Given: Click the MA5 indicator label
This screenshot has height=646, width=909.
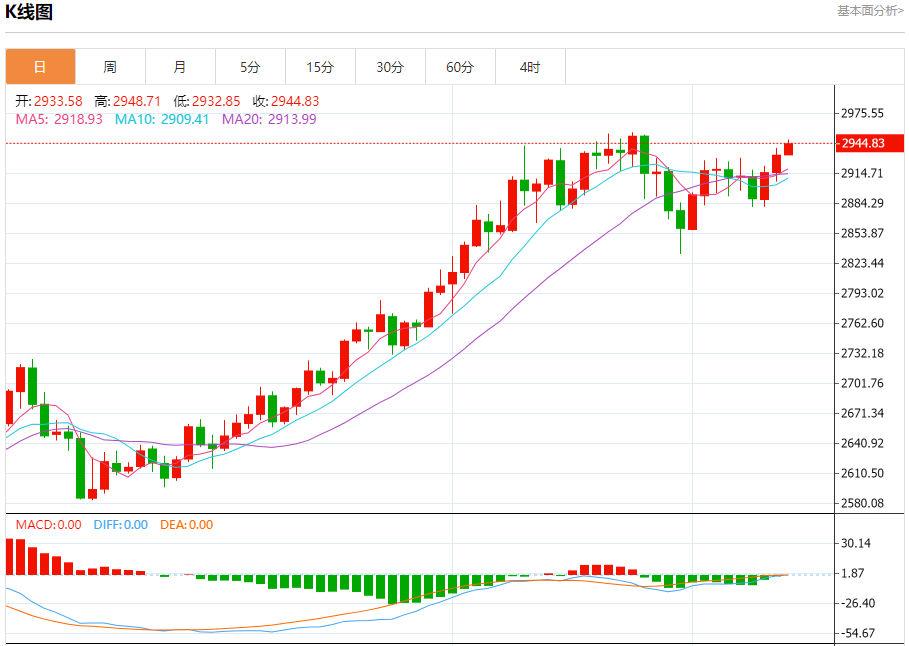Looking at the screenshot, I should (x=59, y=119).
